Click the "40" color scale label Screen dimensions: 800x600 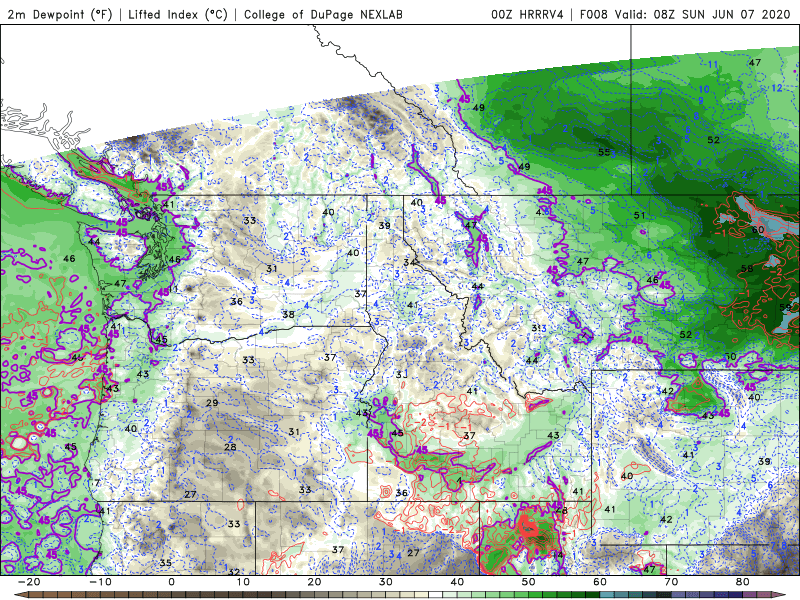click(x=457, y=582)
